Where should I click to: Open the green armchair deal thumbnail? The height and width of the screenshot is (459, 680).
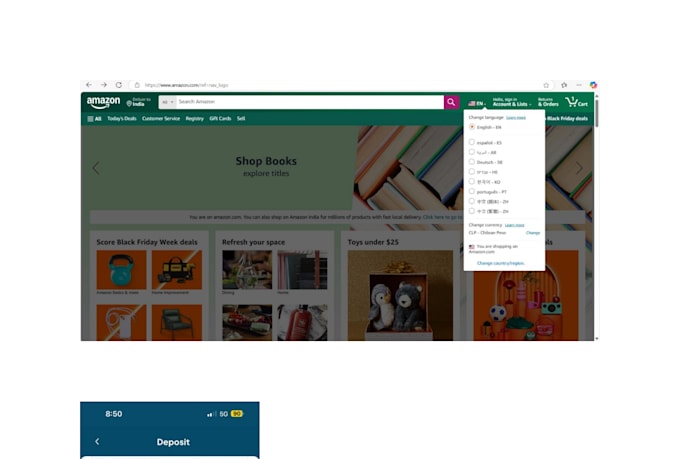coord(177,322)
